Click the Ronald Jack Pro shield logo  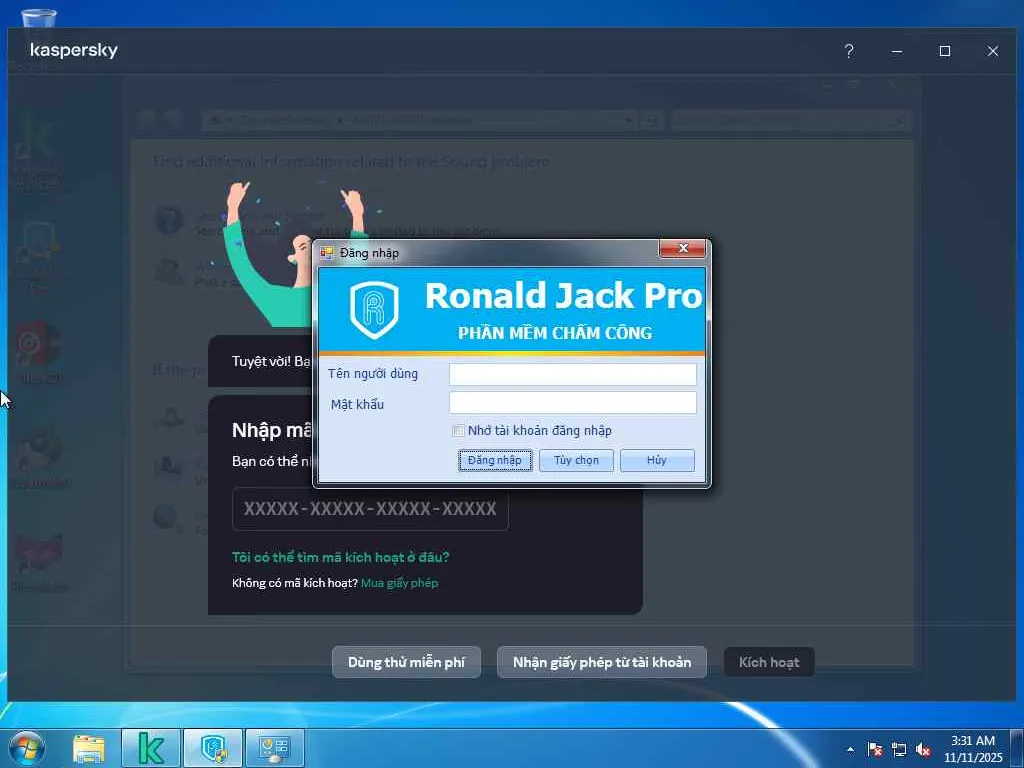coord(374,309)
